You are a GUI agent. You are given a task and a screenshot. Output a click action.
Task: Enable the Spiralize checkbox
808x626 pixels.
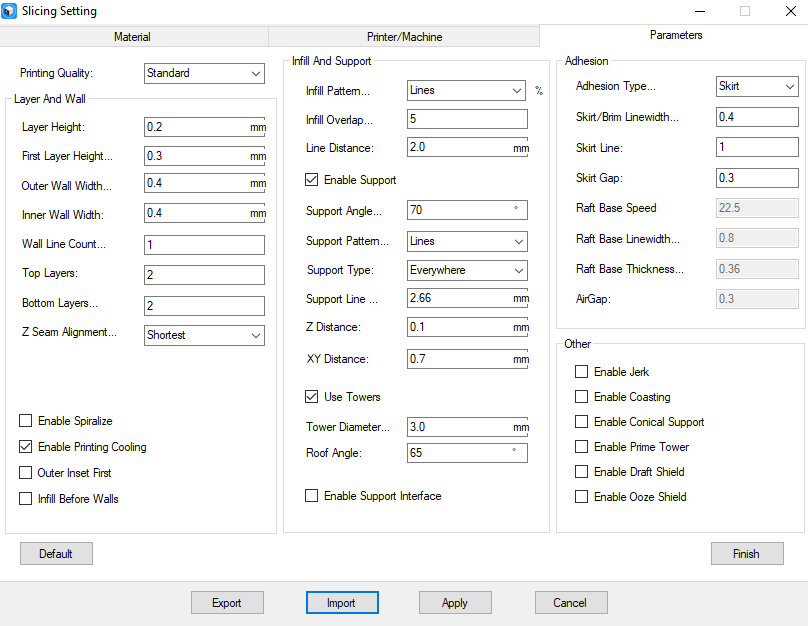(x=26, y=421)
